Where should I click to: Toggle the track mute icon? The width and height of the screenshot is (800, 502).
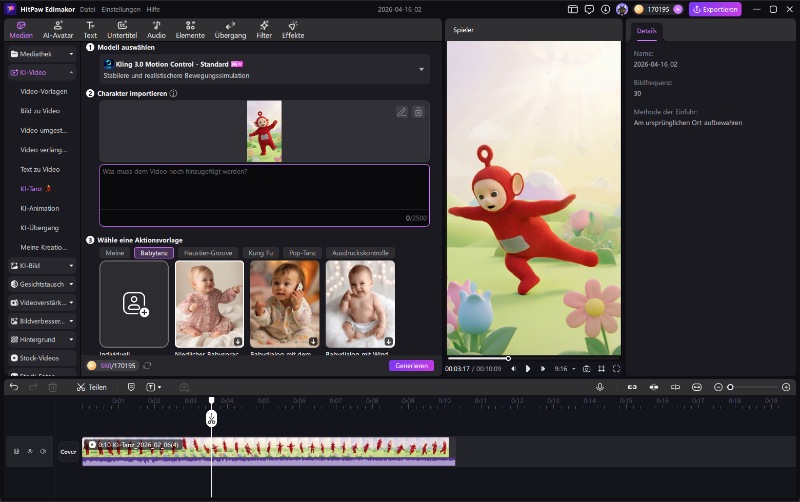[43, 451]
